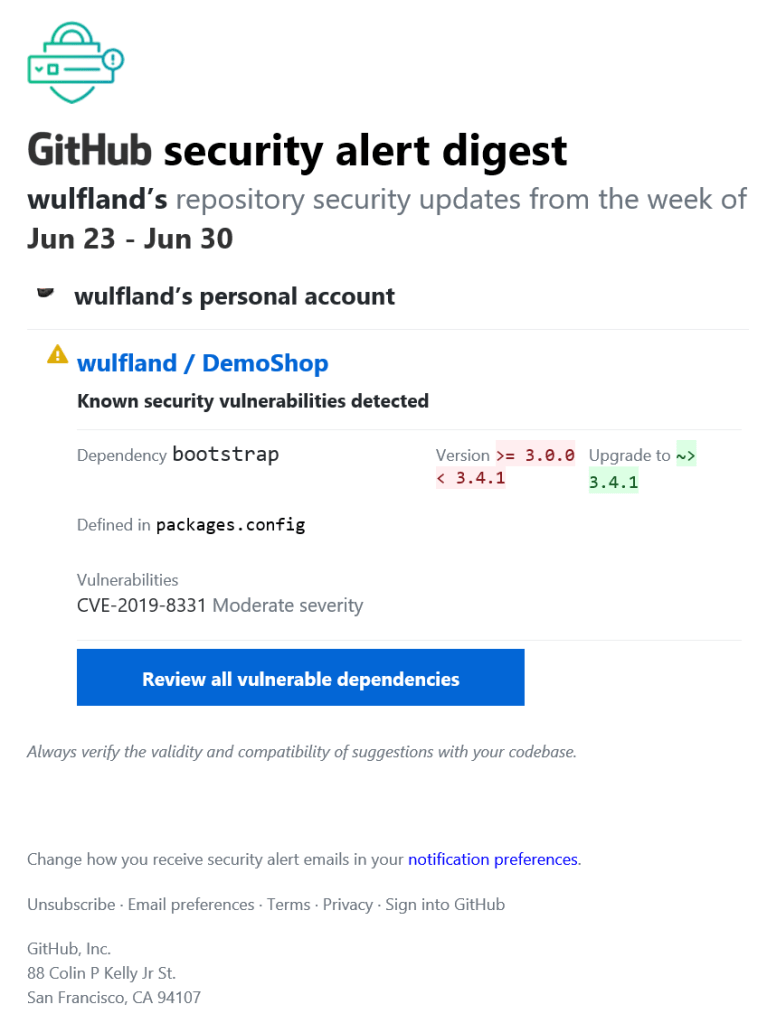Click the Unsubscribe link

coord(70,904)
